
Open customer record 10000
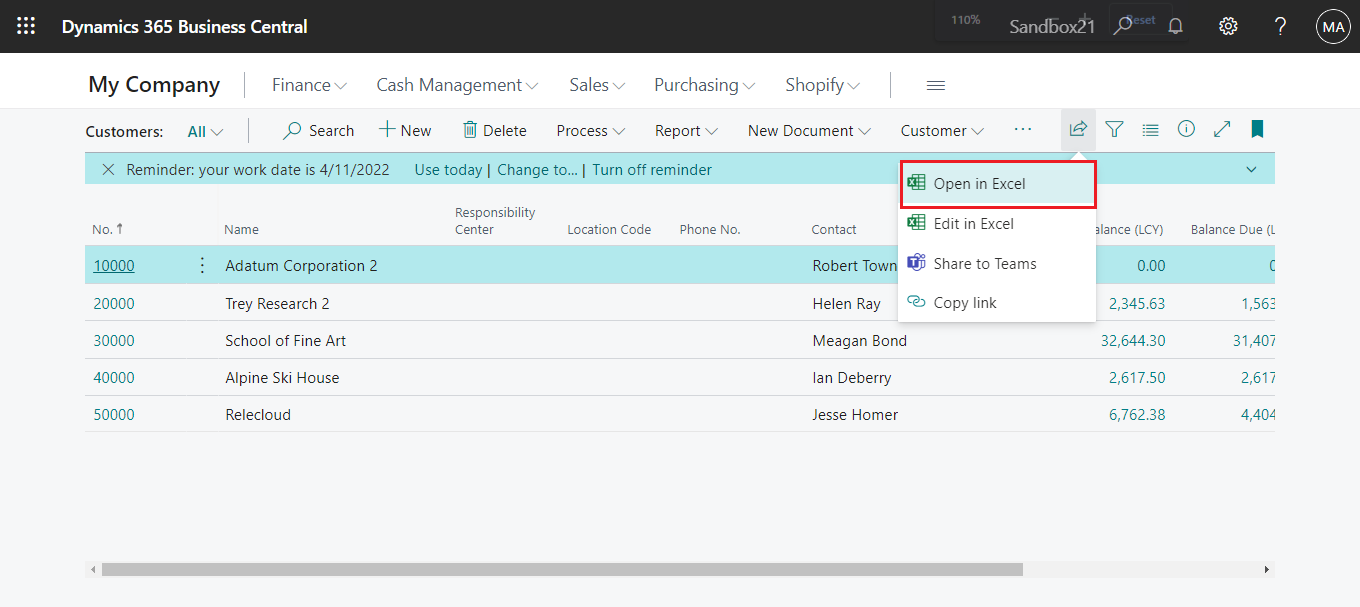tap(113, 265)
